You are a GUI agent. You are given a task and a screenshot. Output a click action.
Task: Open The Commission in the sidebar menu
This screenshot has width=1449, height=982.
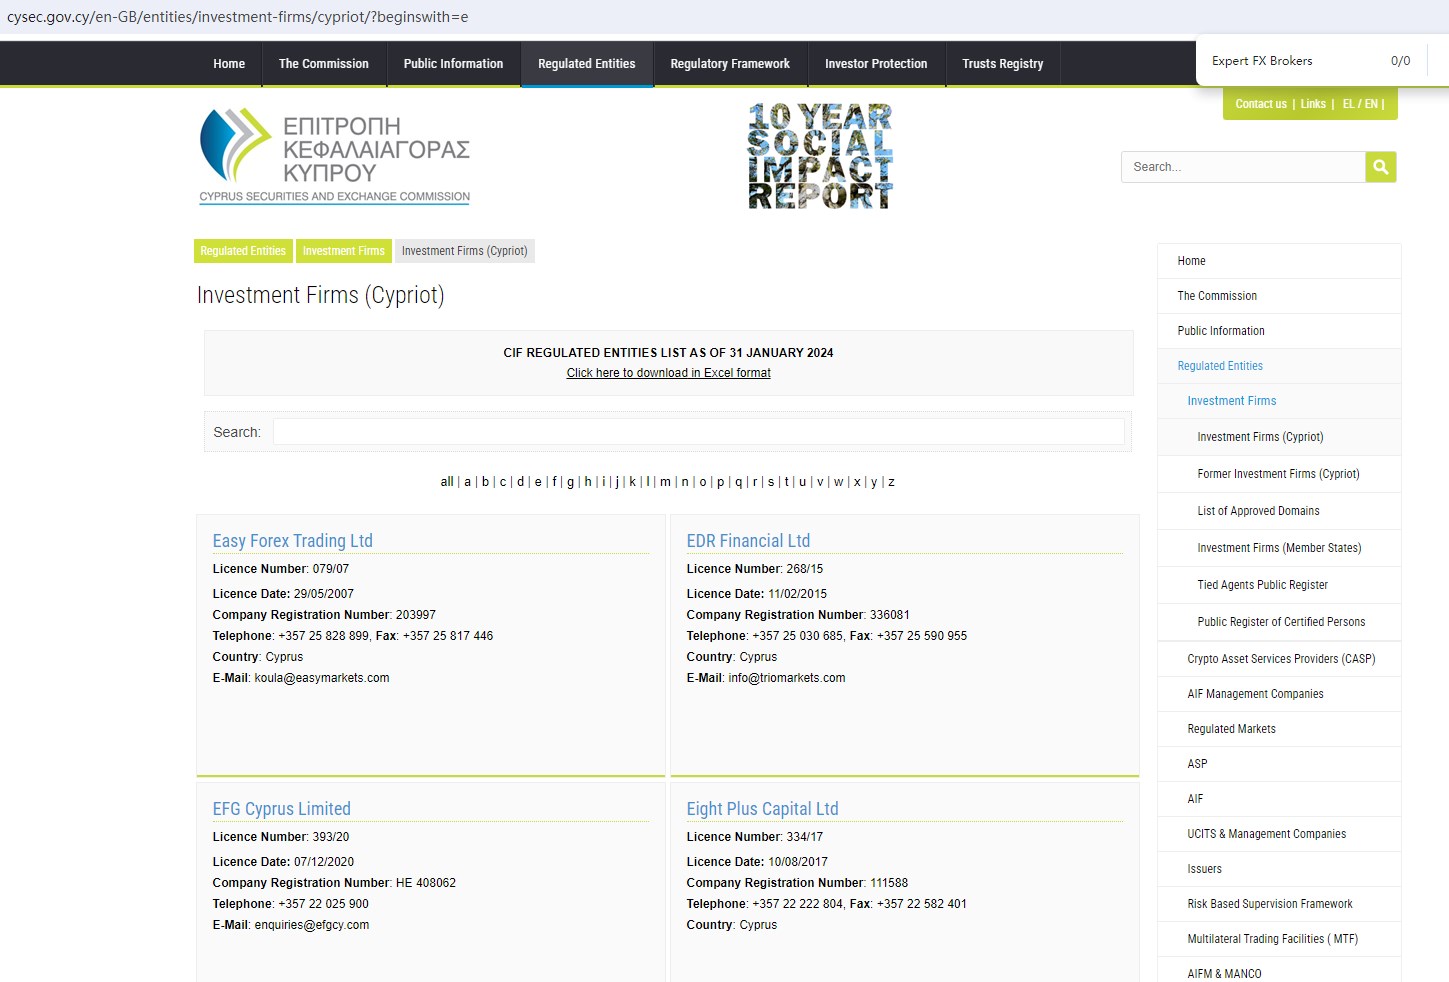(x=1279, y=296)
